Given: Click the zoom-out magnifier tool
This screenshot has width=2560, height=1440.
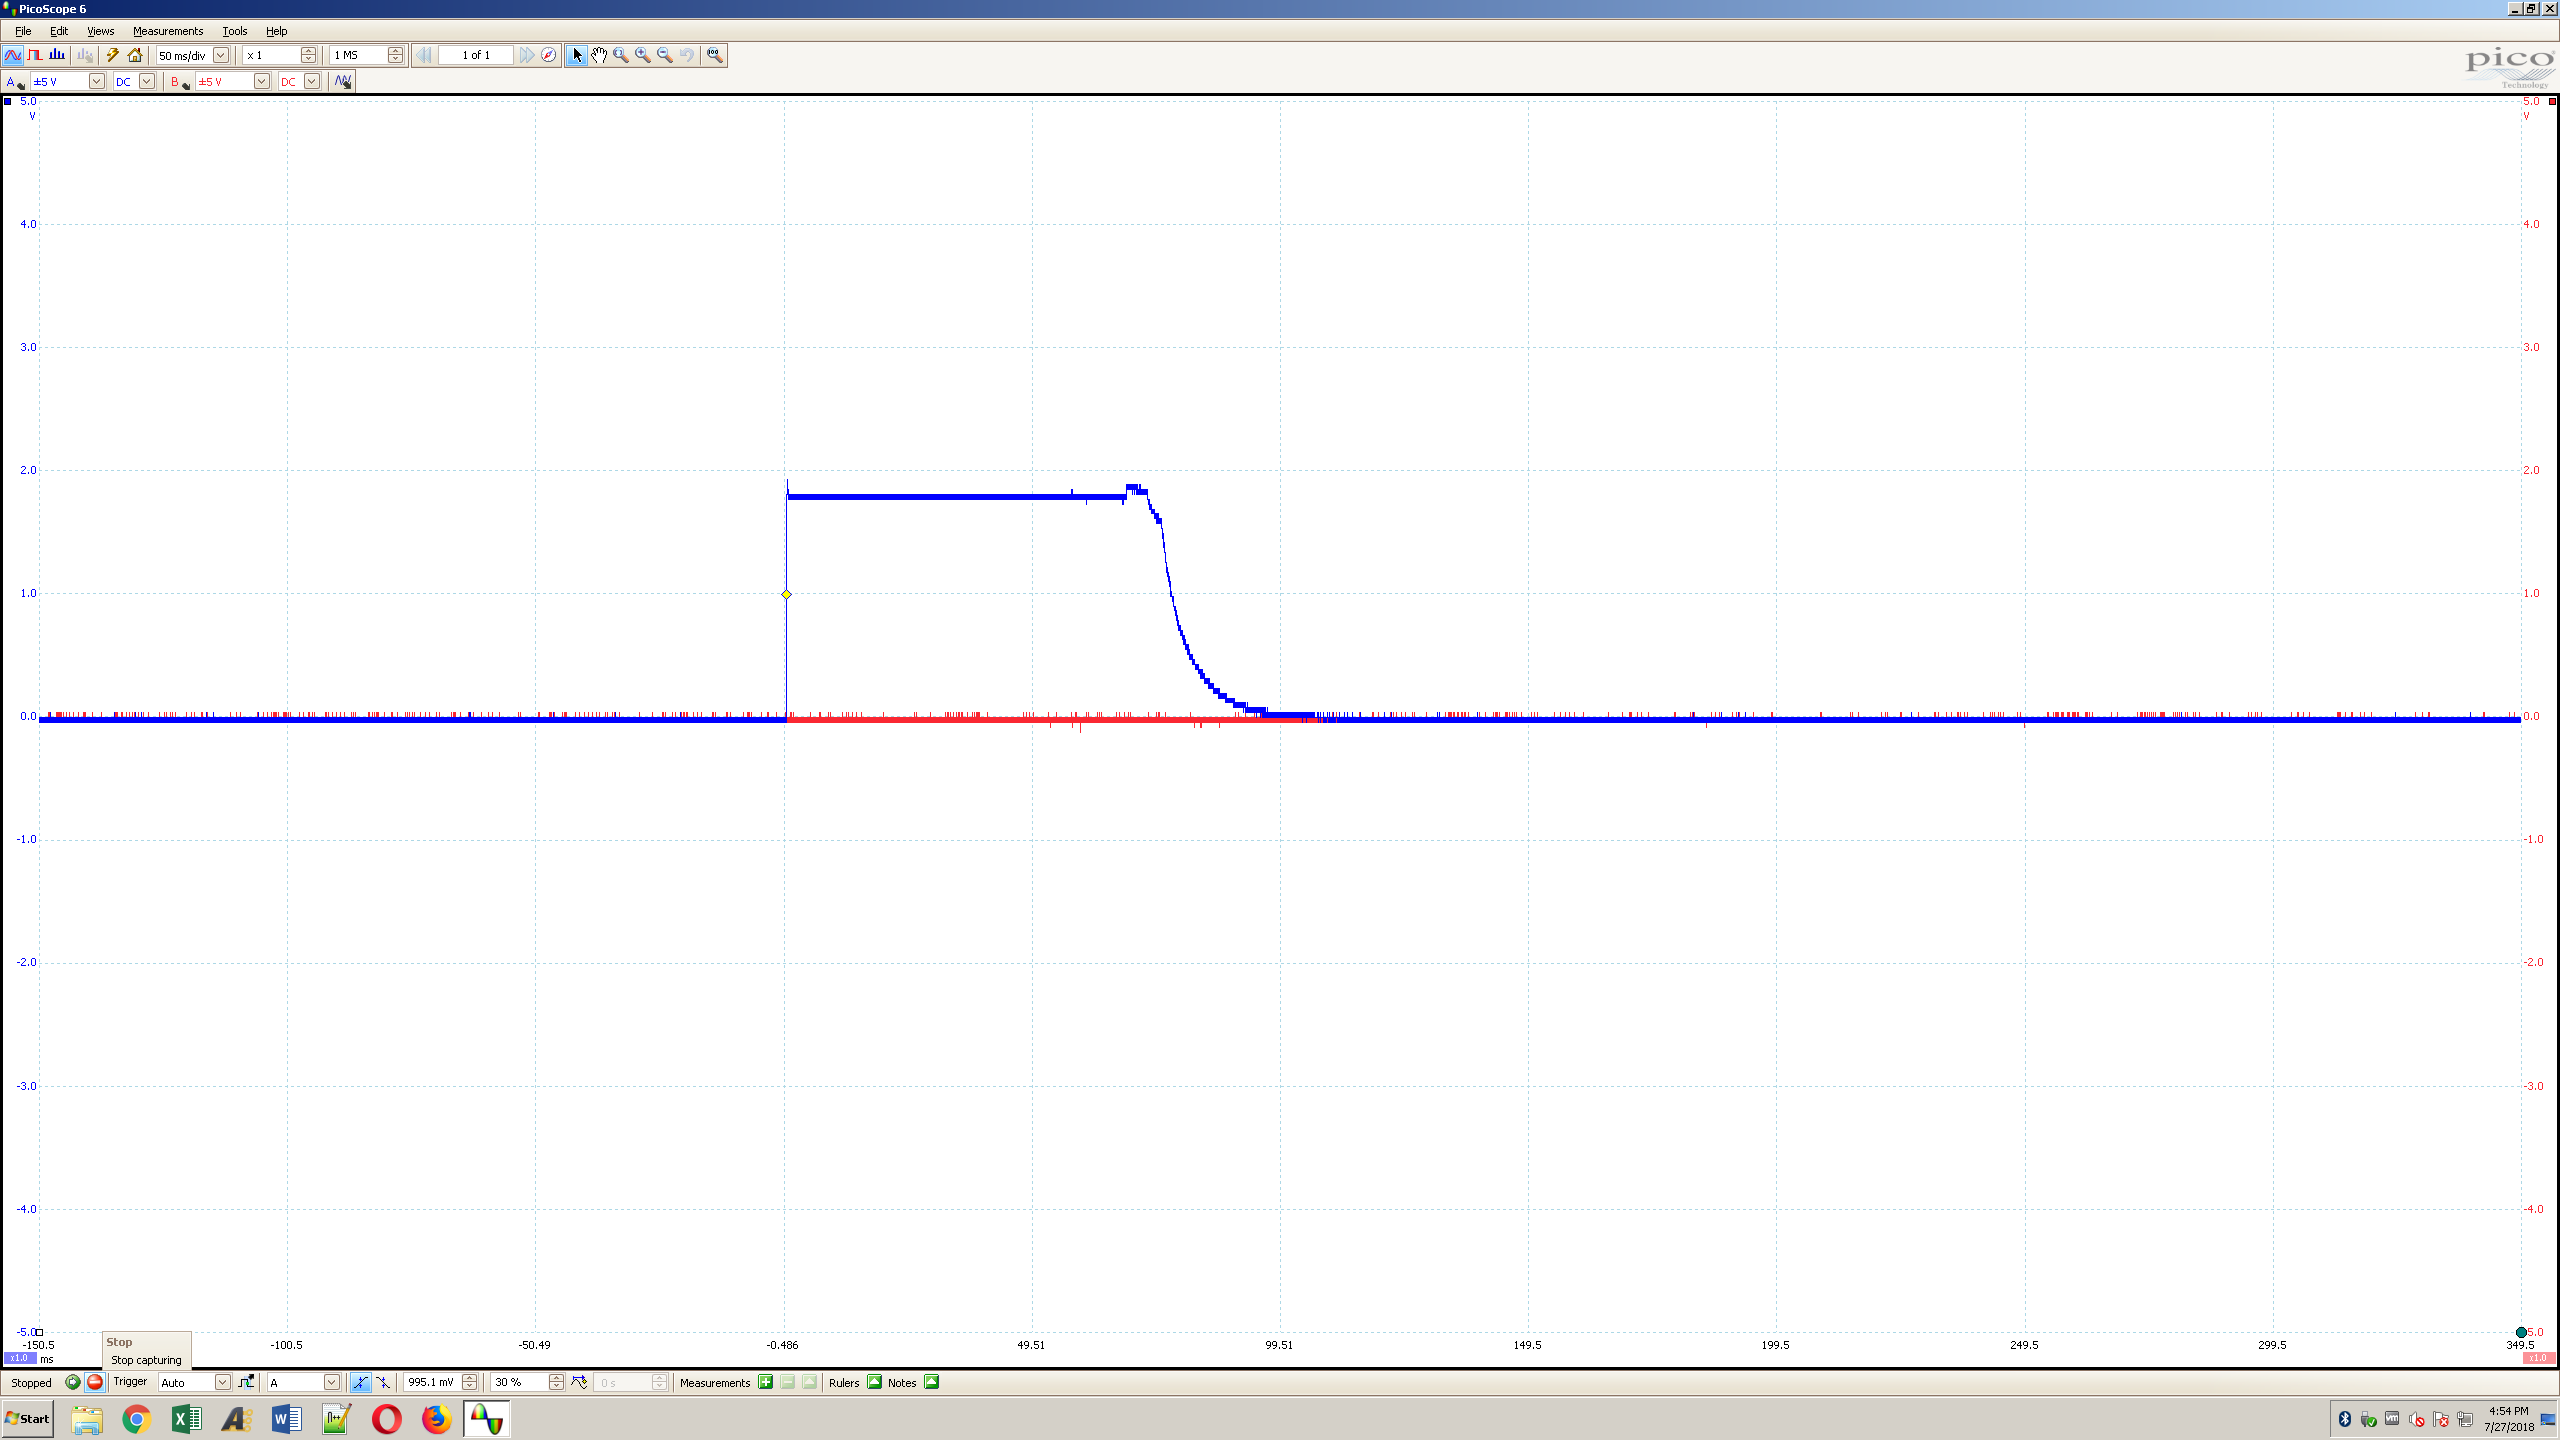Looking at the screenshot, I should pos(665,55).
